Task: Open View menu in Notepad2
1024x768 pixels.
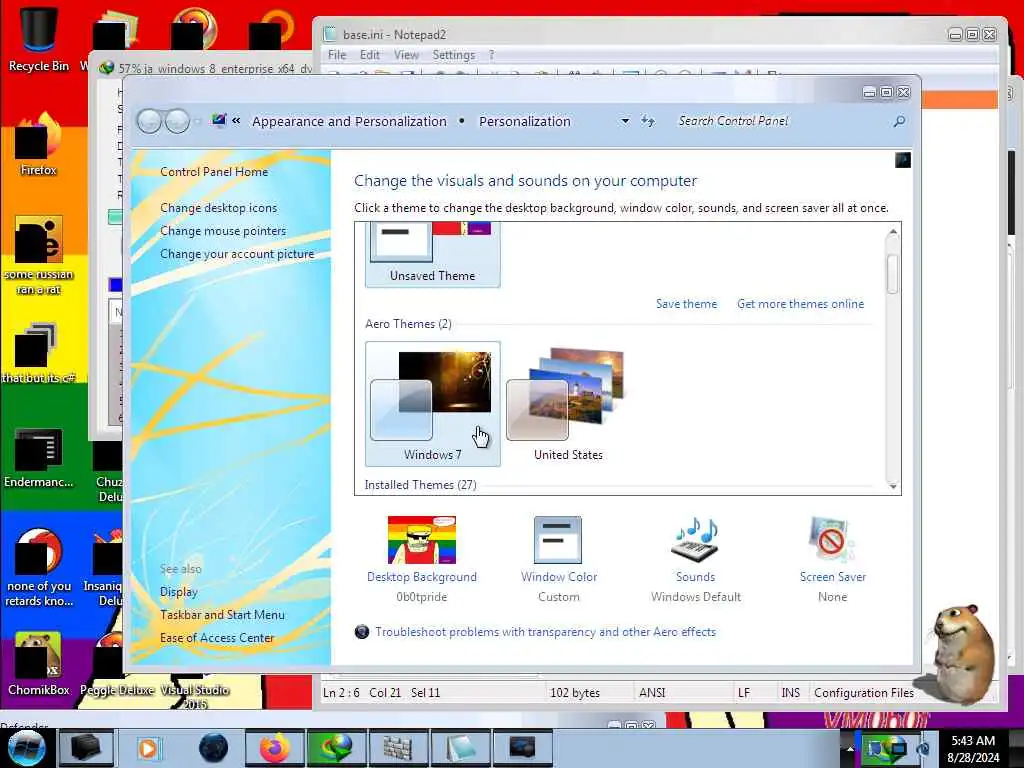Action: click(406, 55)
